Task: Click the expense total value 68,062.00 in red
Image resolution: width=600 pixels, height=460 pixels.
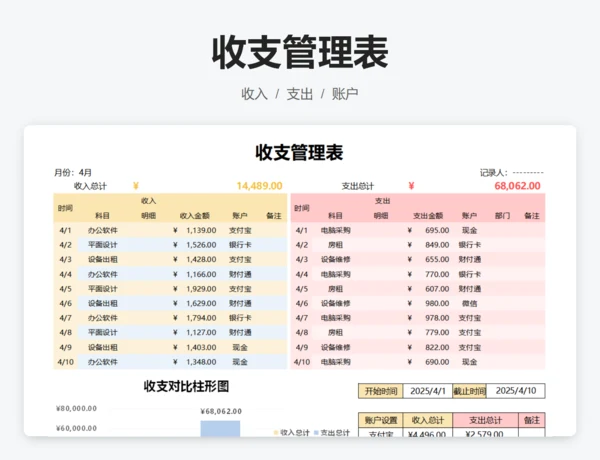Action: click(x=517, y=186)
